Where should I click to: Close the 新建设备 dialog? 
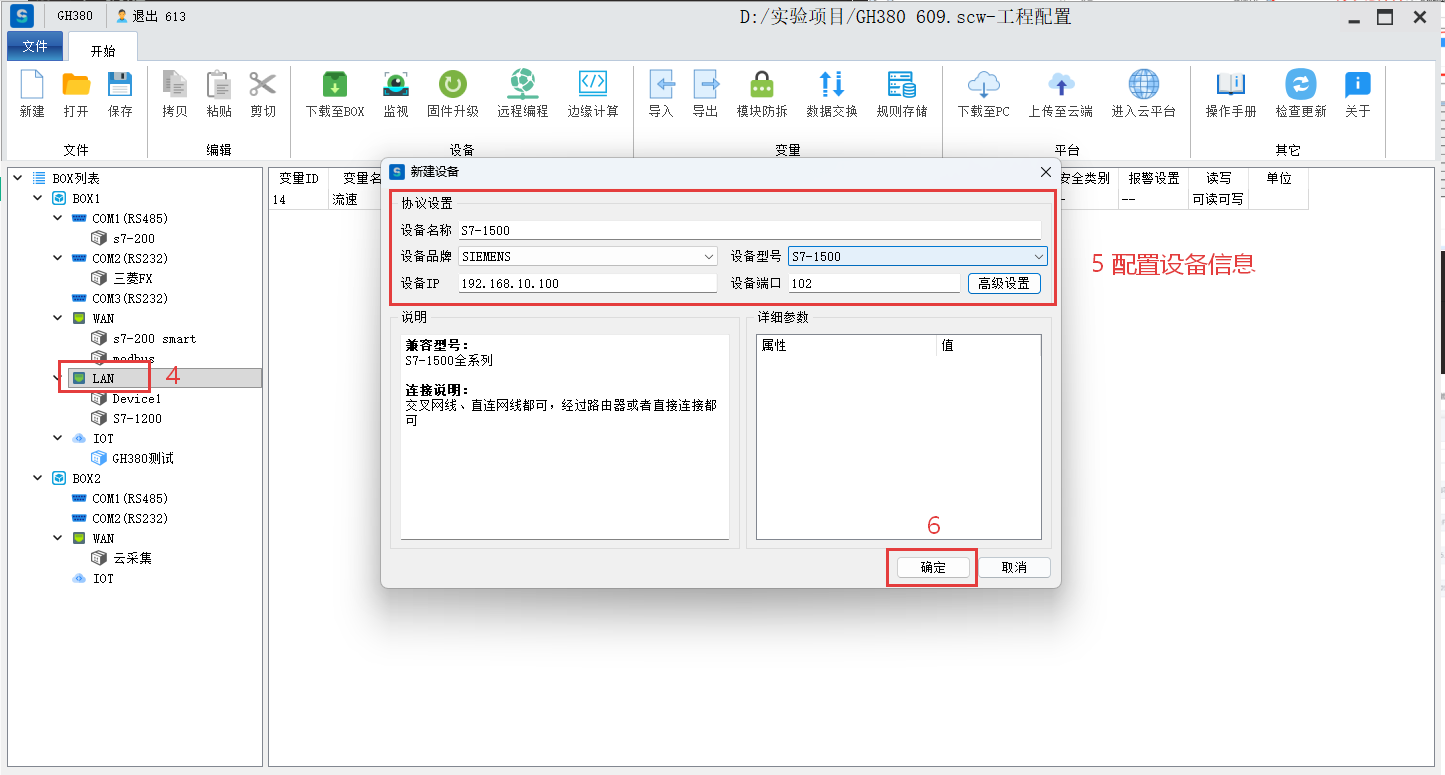1045,172
